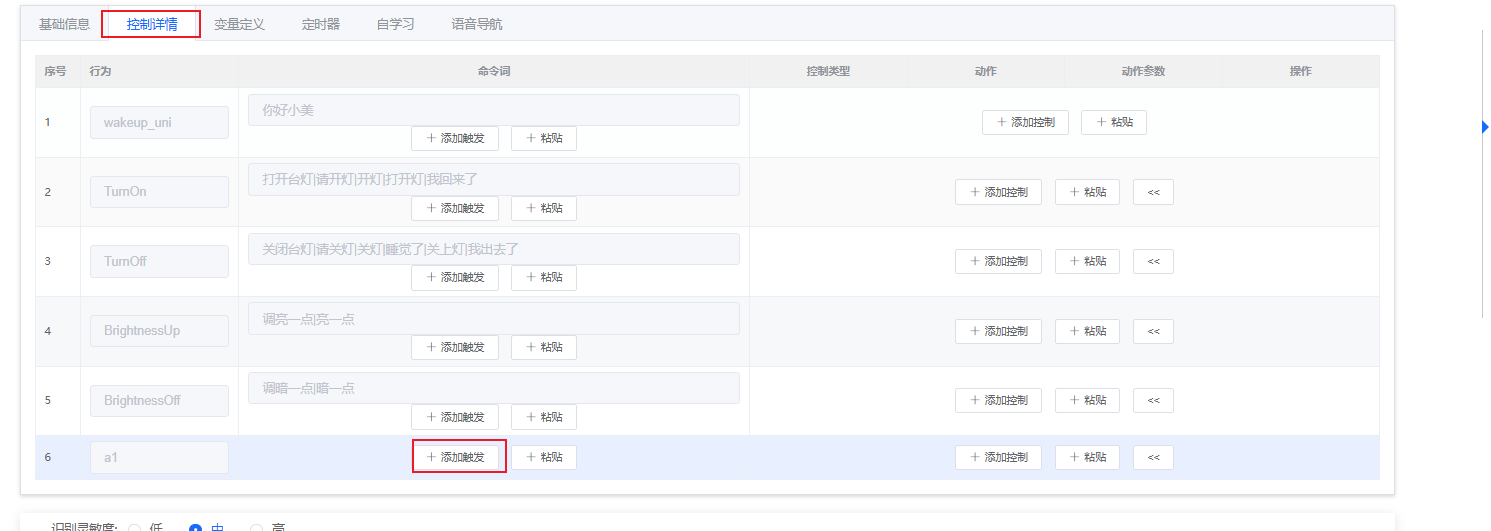Click the << button in the a1 row
Screen dimensions: 1491x531
1152,457
